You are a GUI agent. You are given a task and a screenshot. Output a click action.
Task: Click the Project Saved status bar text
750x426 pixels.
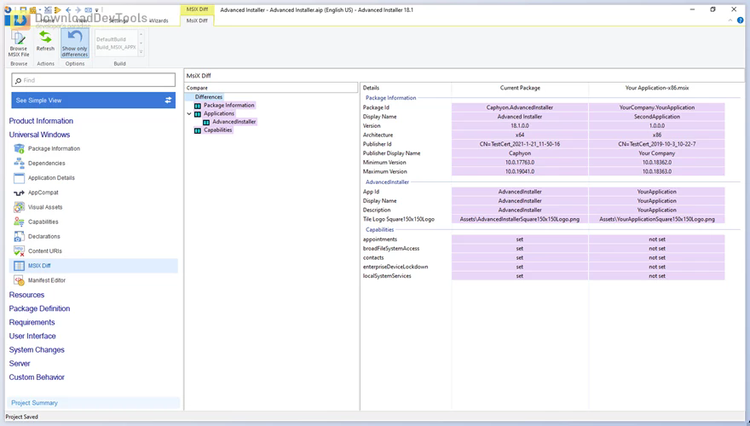click(22, 417)
